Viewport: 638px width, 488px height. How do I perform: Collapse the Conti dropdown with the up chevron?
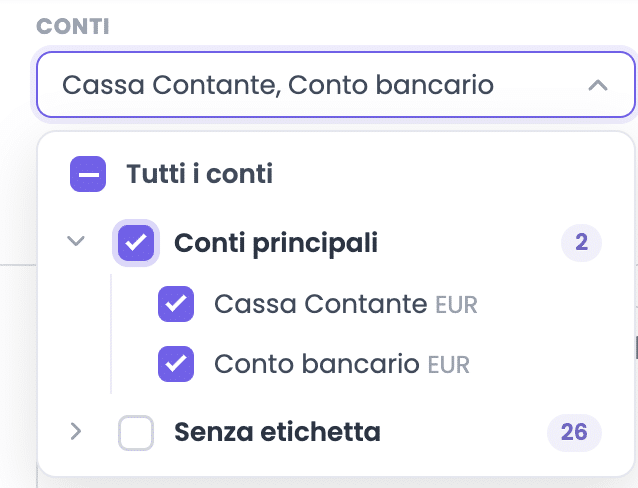tap(597, 85)
